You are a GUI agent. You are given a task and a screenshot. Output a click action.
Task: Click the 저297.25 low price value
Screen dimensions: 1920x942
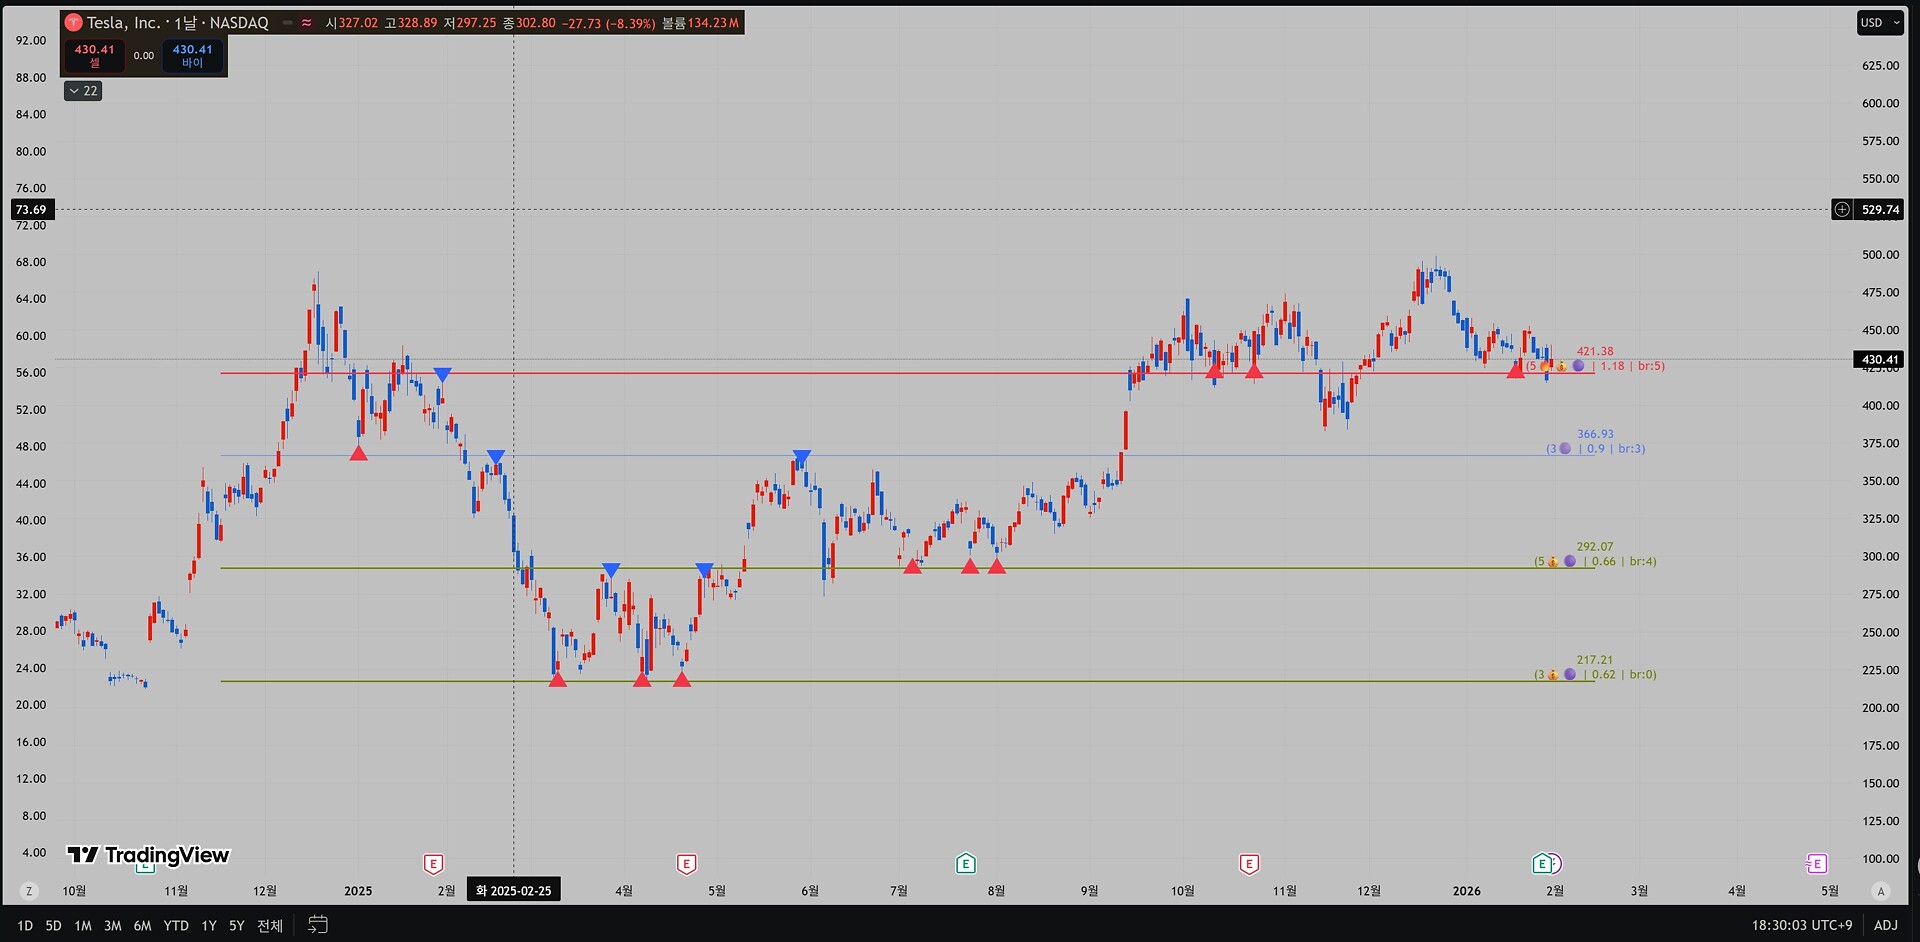470,23
